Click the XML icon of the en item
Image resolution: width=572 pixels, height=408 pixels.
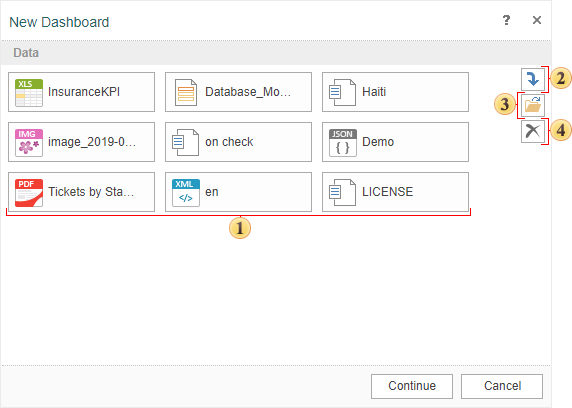point(186,193)
